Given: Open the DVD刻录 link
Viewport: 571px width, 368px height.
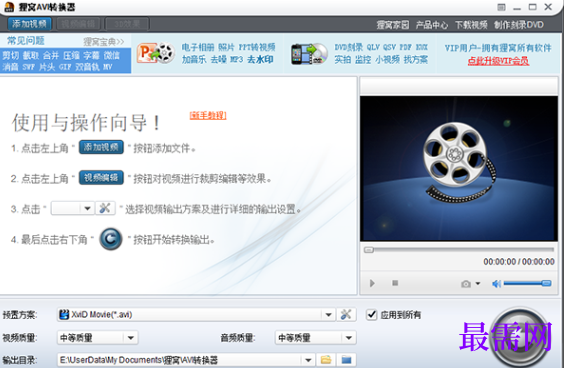Looking at the screenshot, I should (348, 47).
